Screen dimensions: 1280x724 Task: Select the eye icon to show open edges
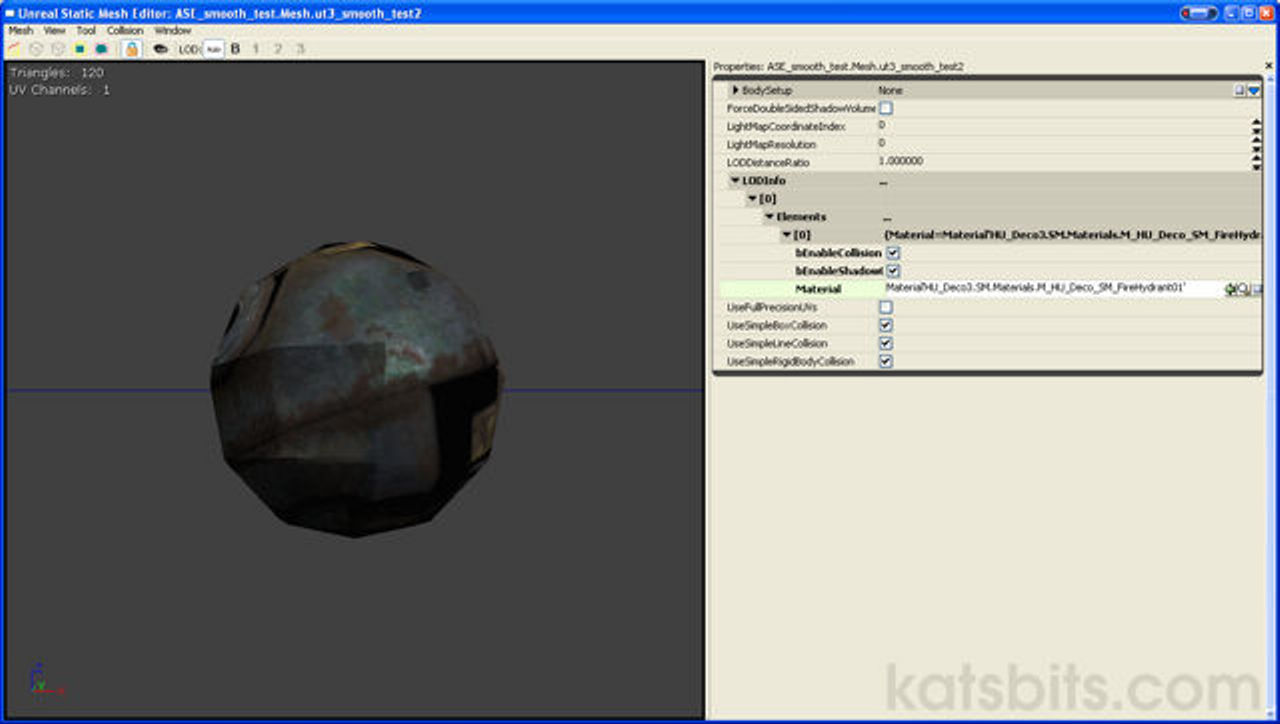click(161, 48)
